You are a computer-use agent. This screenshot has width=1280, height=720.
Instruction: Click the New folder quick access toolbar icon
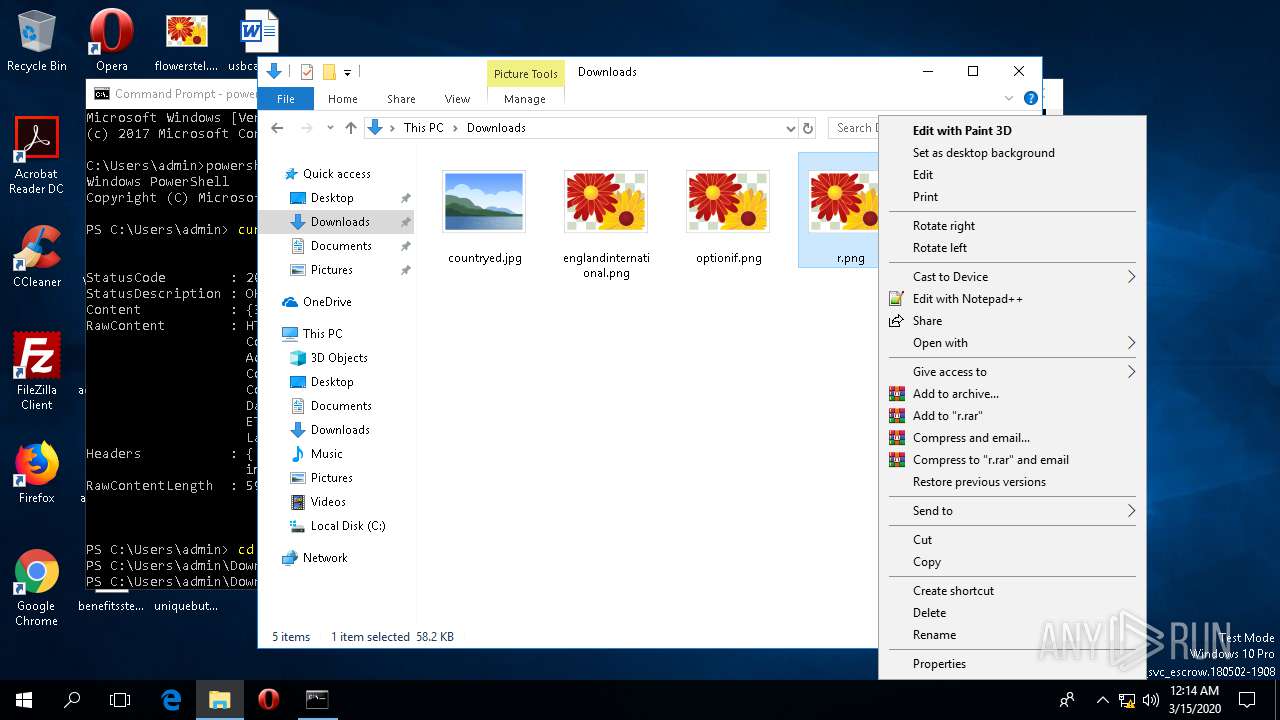(329, 72)
